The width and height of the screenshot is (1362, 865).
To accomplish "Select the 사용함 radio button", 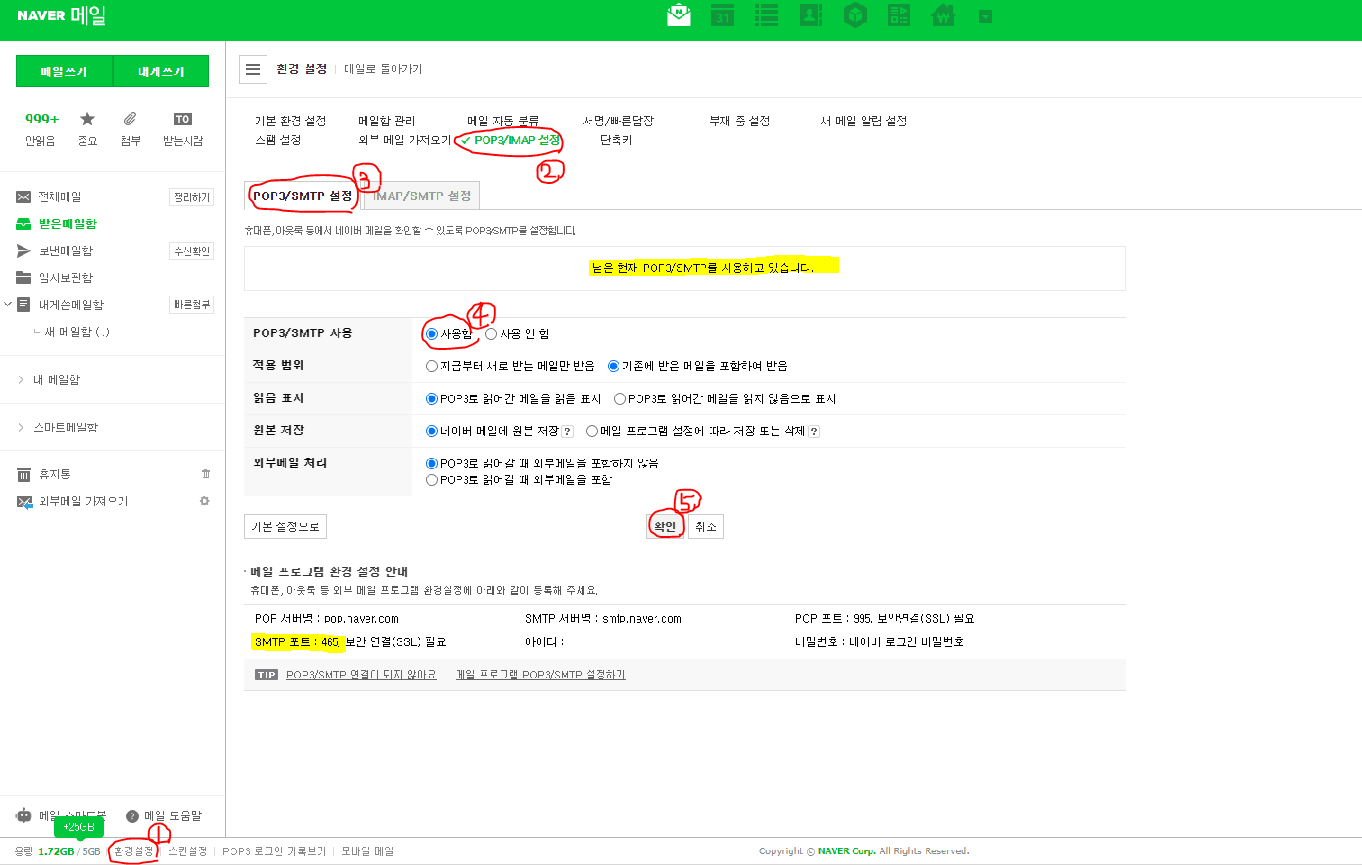I will 432,334.
